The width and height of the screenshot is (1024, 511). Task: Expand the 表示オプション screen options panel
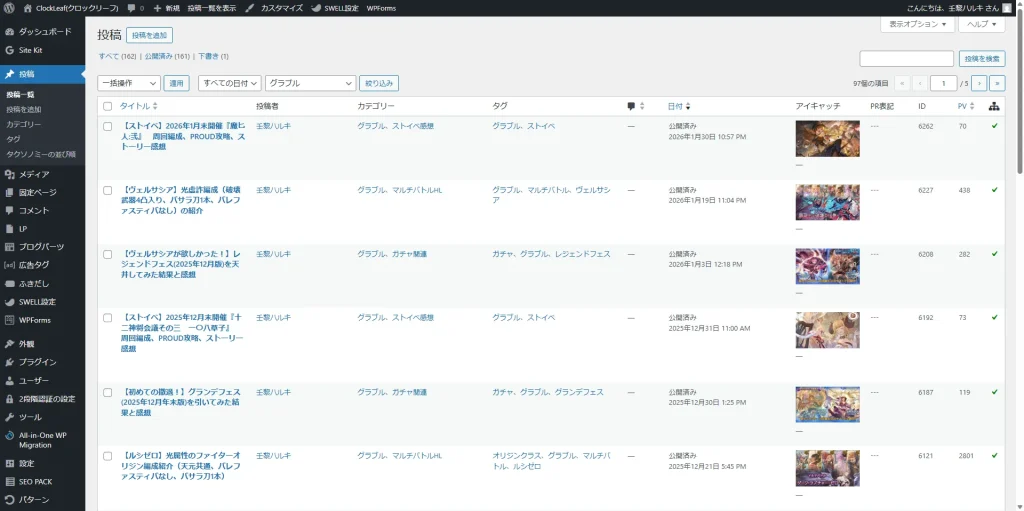point(917,24)
